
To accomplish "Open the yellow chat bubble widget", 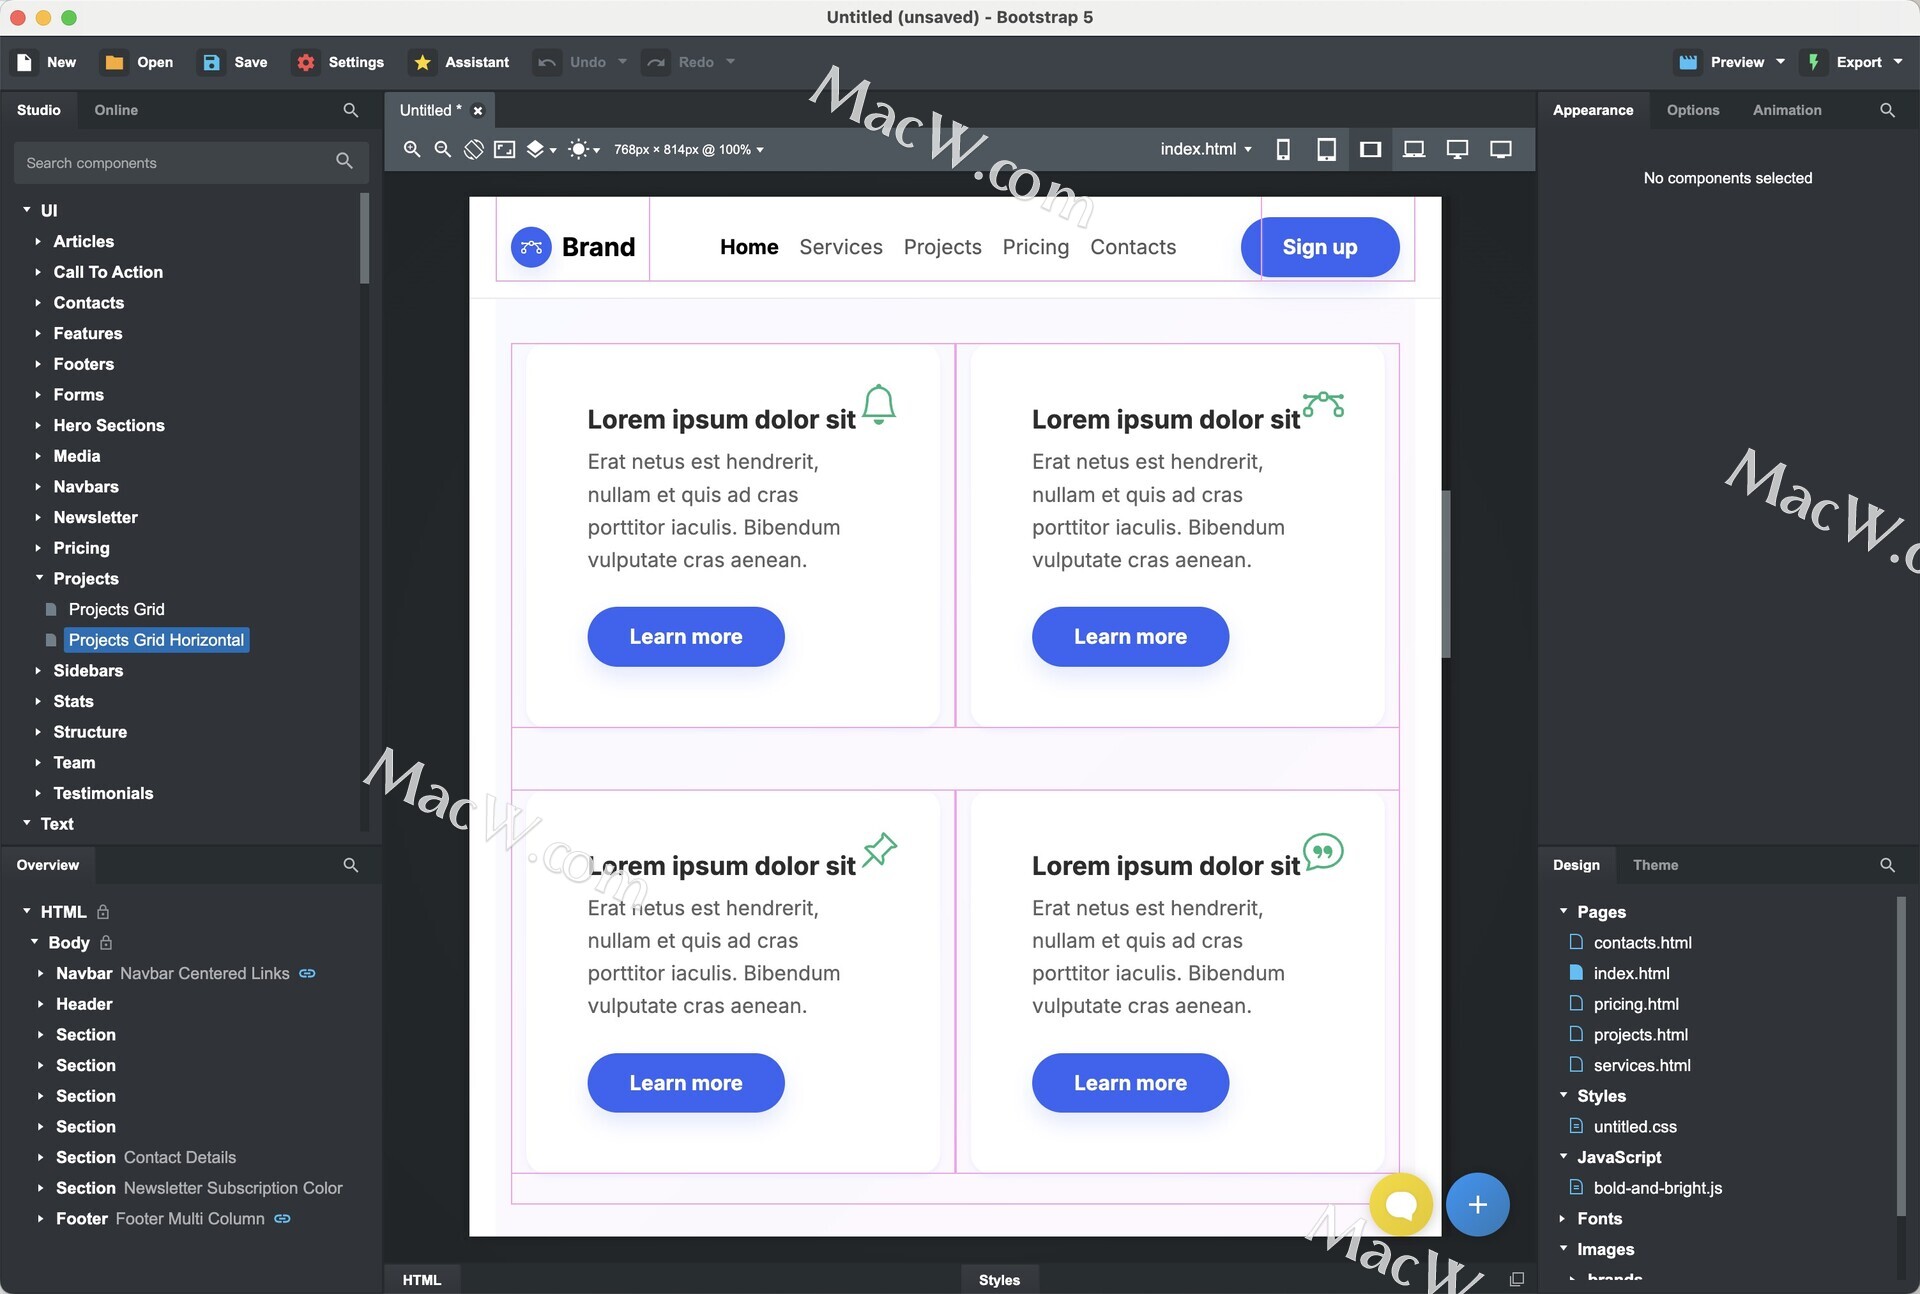I will tap(1401, 1204).
